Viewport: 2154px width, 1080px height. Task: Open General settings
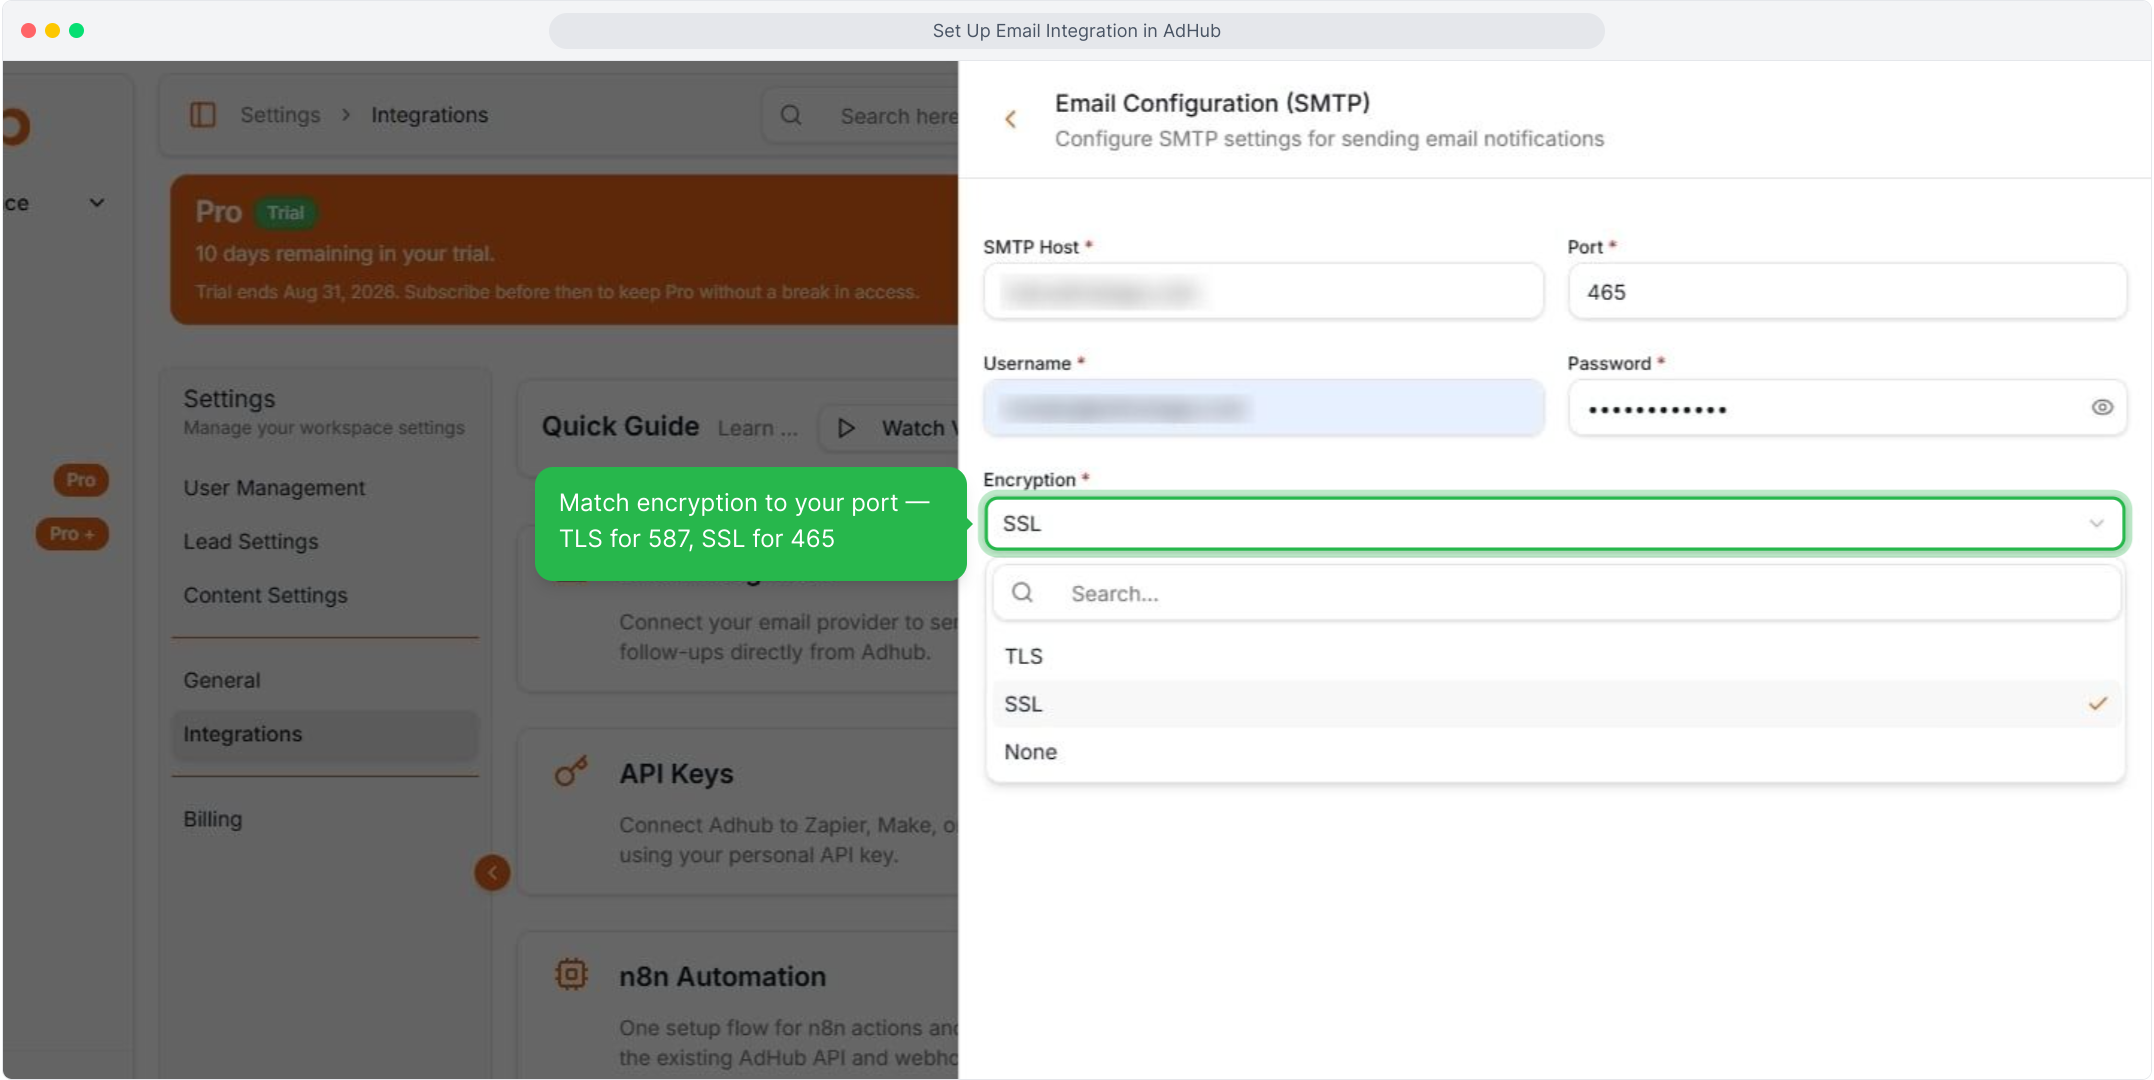pos(222,680)
